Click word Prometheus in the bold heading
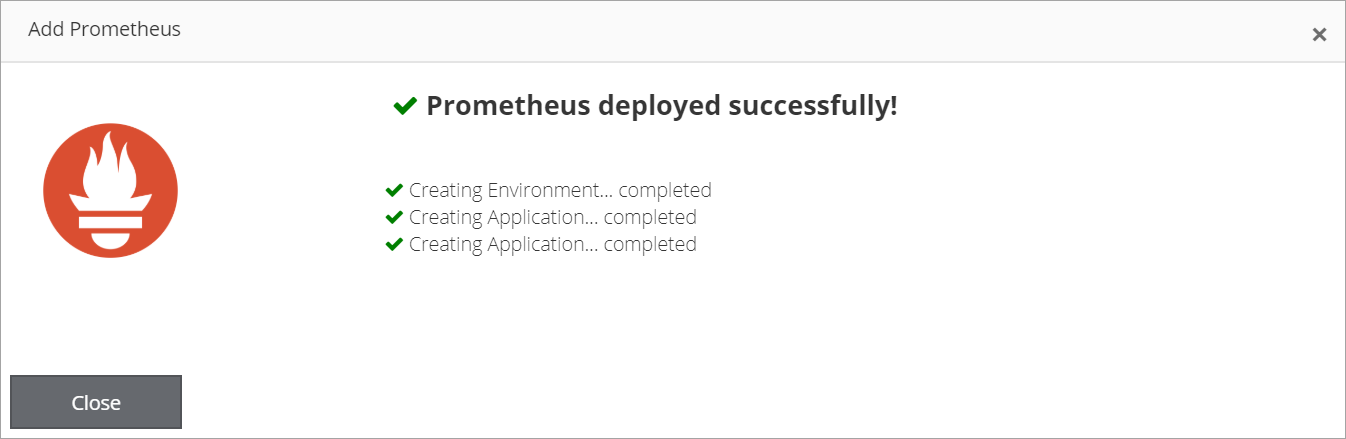Image resolution: width=1346 pixels, height=439 pixels. pos(509,106)
